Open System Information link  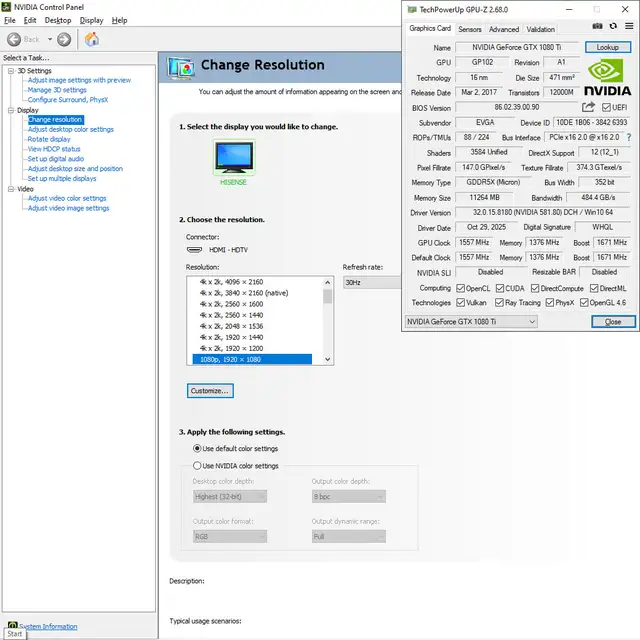(48, 626)
